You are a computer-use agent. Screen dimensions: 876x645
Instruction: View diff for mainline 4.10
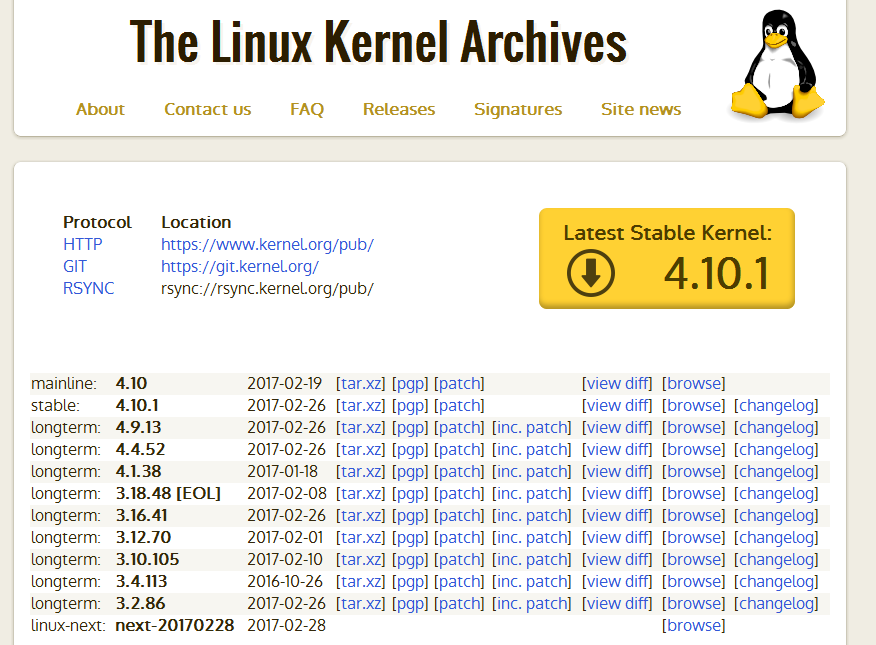point(617,384)
